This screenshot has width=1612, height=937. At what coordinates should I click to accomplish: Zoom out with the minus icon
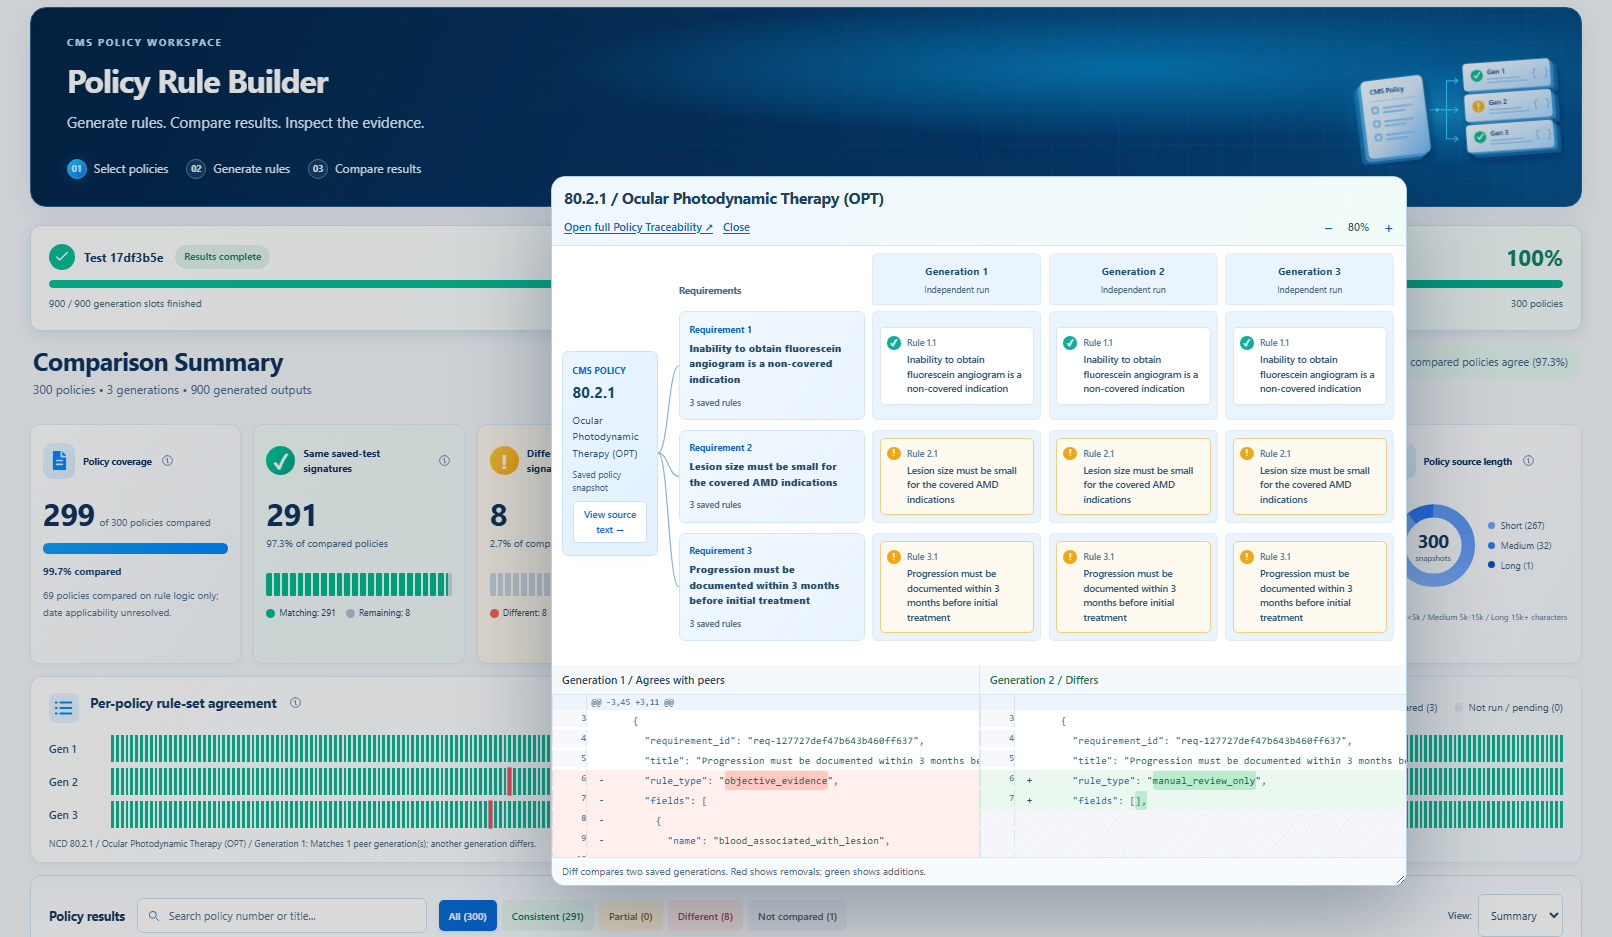[1328, 228]
